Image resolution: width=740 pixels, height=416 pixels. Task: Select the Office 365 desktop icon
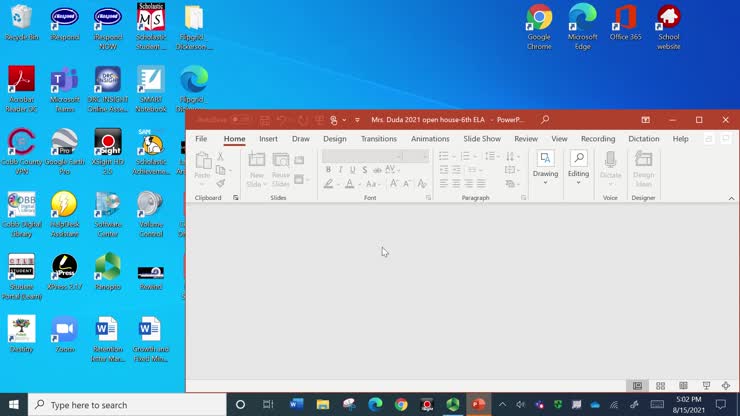tap(626, 26)
